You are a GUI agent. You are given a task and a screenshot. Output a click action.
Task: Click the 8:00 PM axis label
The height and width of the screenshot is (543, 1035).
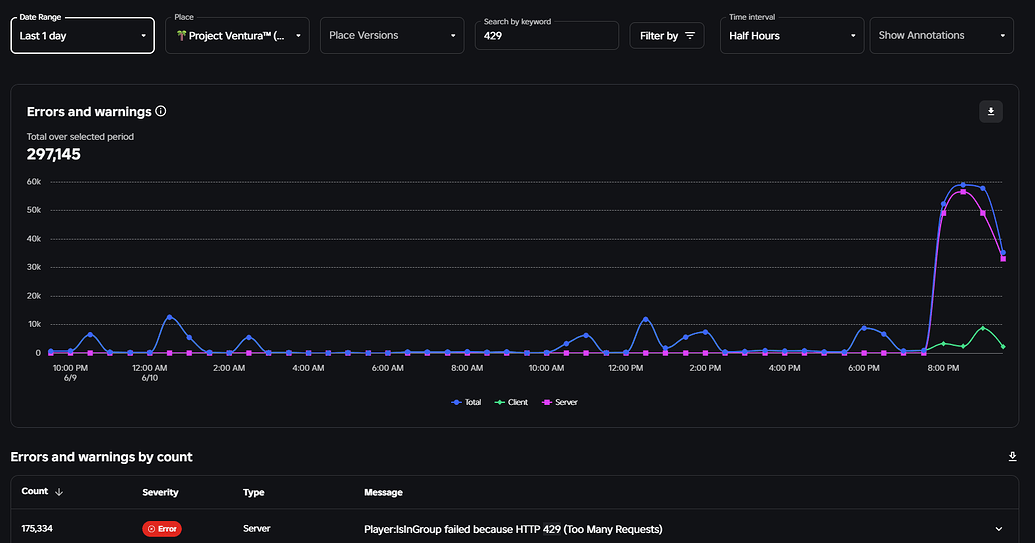coord(943,368)
